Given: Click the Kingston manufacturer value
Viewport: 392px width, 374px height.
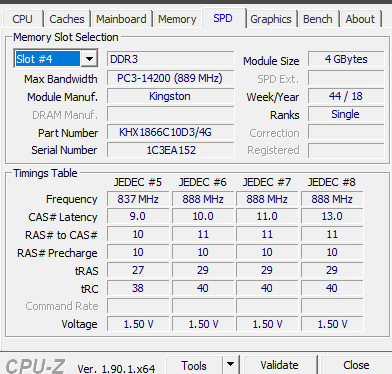Looking at the screenshot, I should tap(170, 96).
